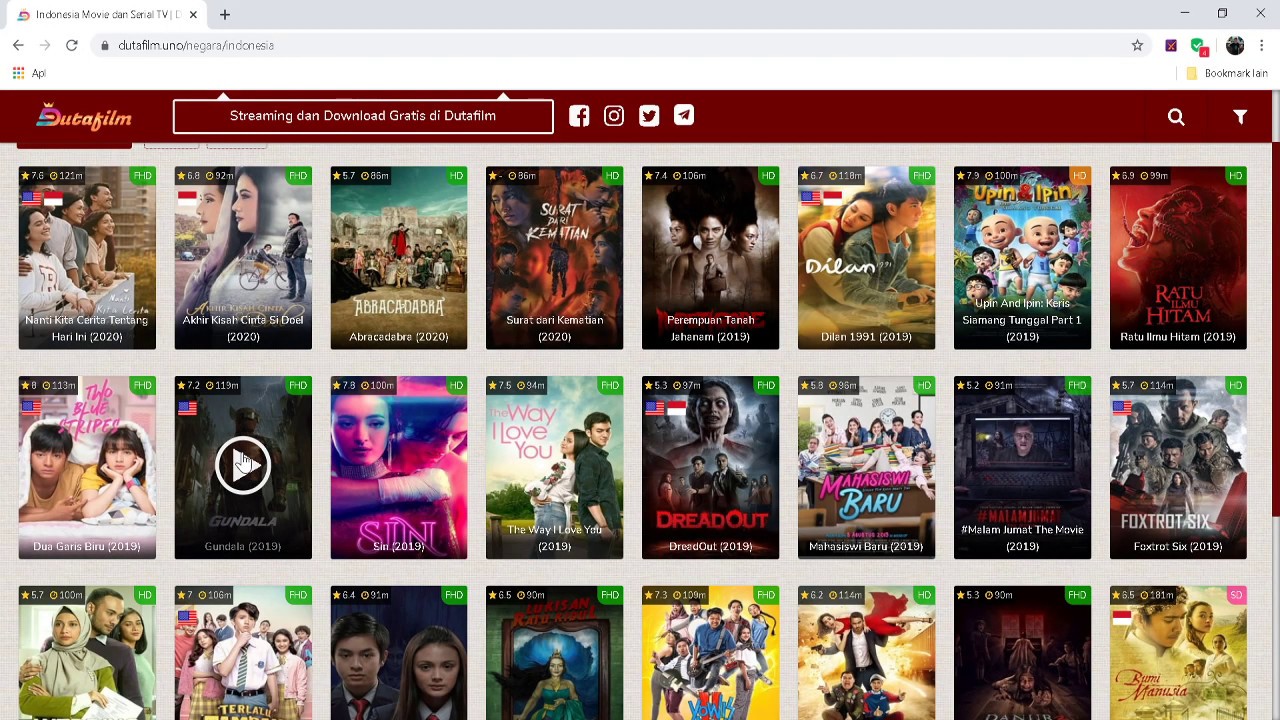Open the Bookmark lain folder
Screen dimensions: 1280x720
click(x=1227, y=73)
